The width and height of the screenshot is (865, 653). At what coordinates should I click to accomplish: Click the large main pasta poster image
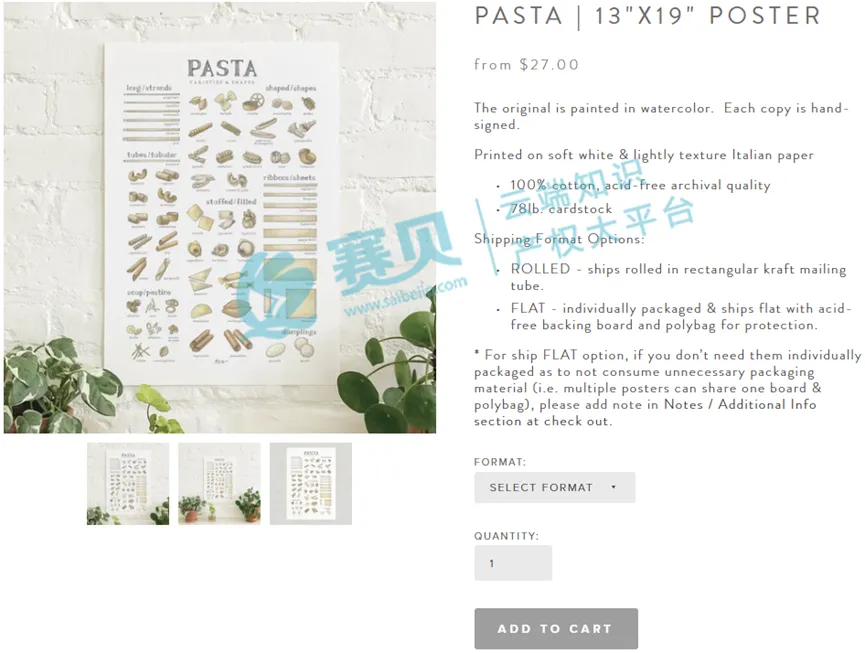220,217
